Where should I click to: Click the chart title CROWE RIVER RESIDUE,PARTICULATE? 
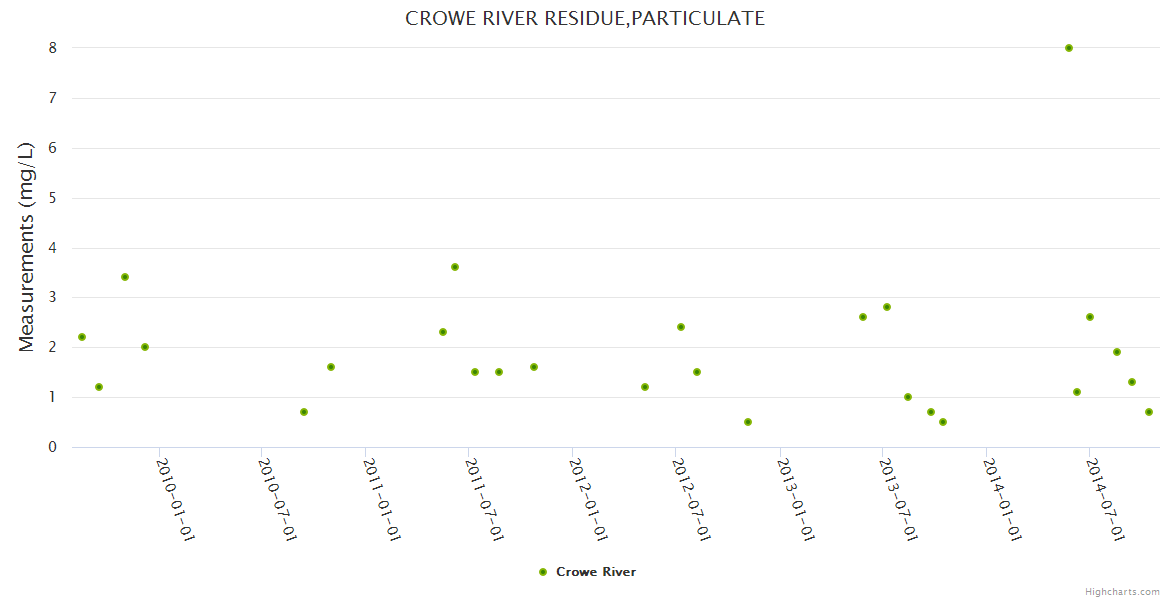585,18
